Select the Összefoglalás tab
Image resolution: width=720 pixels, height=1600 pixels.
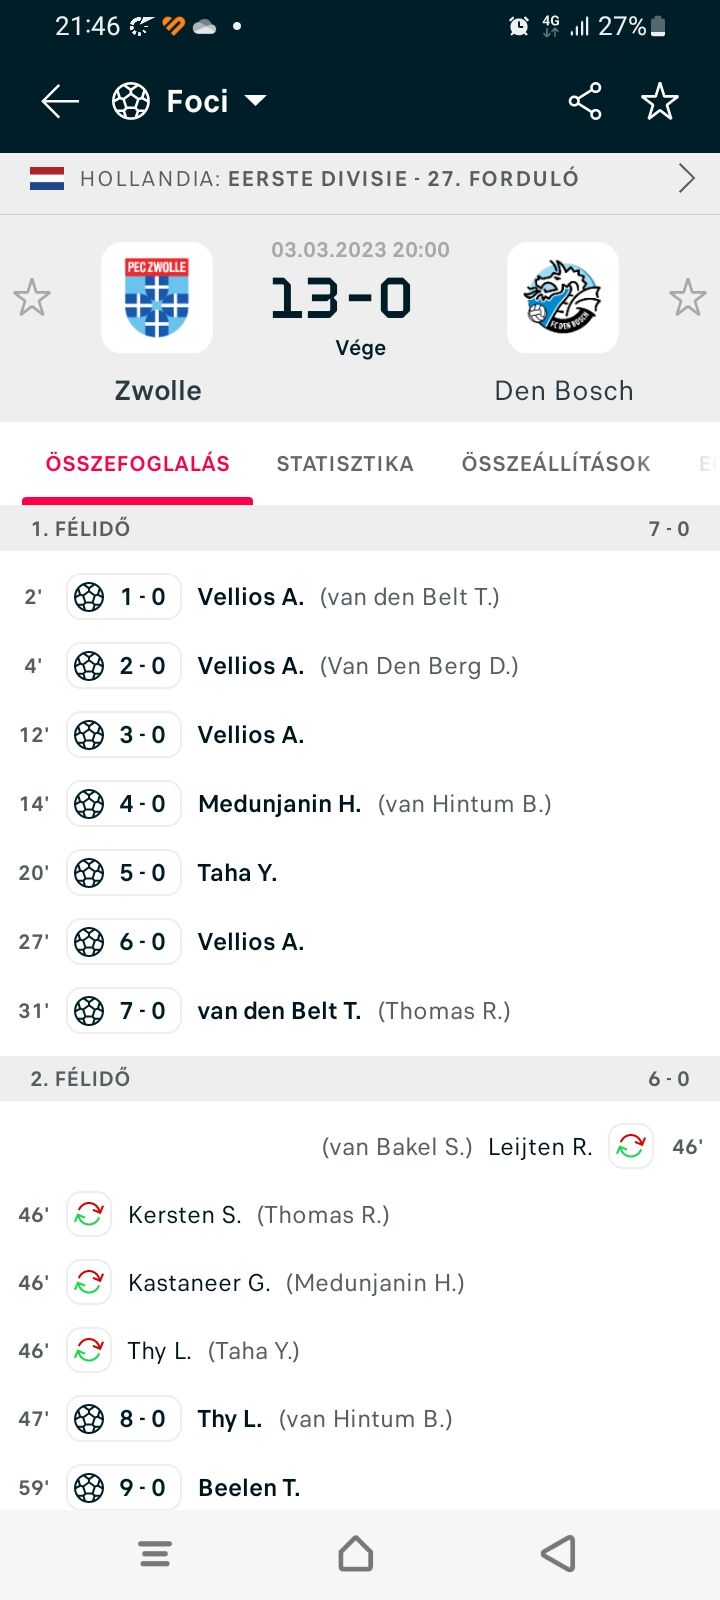pos(138,464)
